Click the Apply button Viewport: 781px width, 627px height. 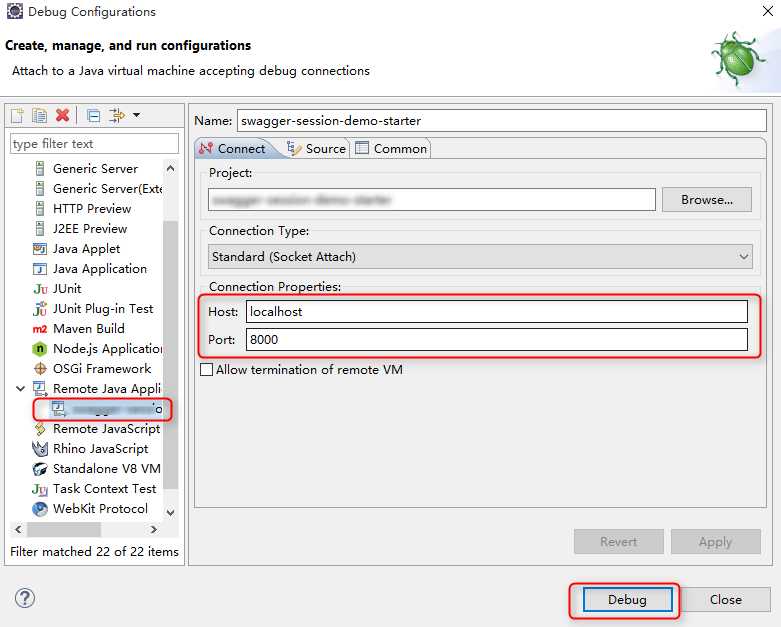pos(716,542)
